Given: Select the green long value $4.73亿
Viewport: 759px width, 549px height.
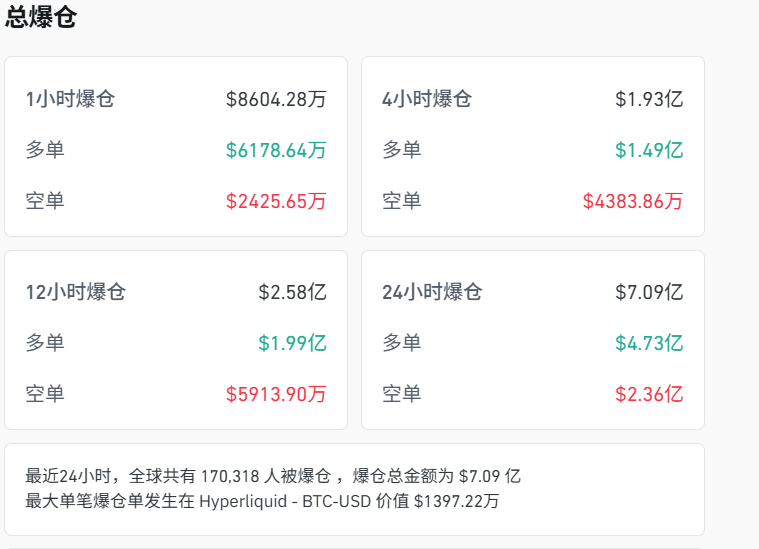Looking at the screenshot, I should [649, 343].
